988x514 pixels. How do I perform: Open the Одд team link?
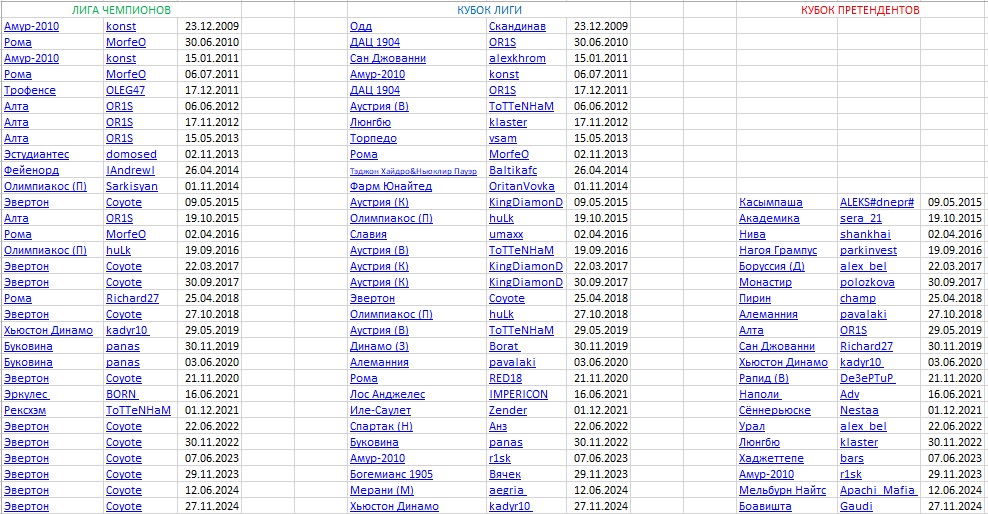[x=361, y=26]
